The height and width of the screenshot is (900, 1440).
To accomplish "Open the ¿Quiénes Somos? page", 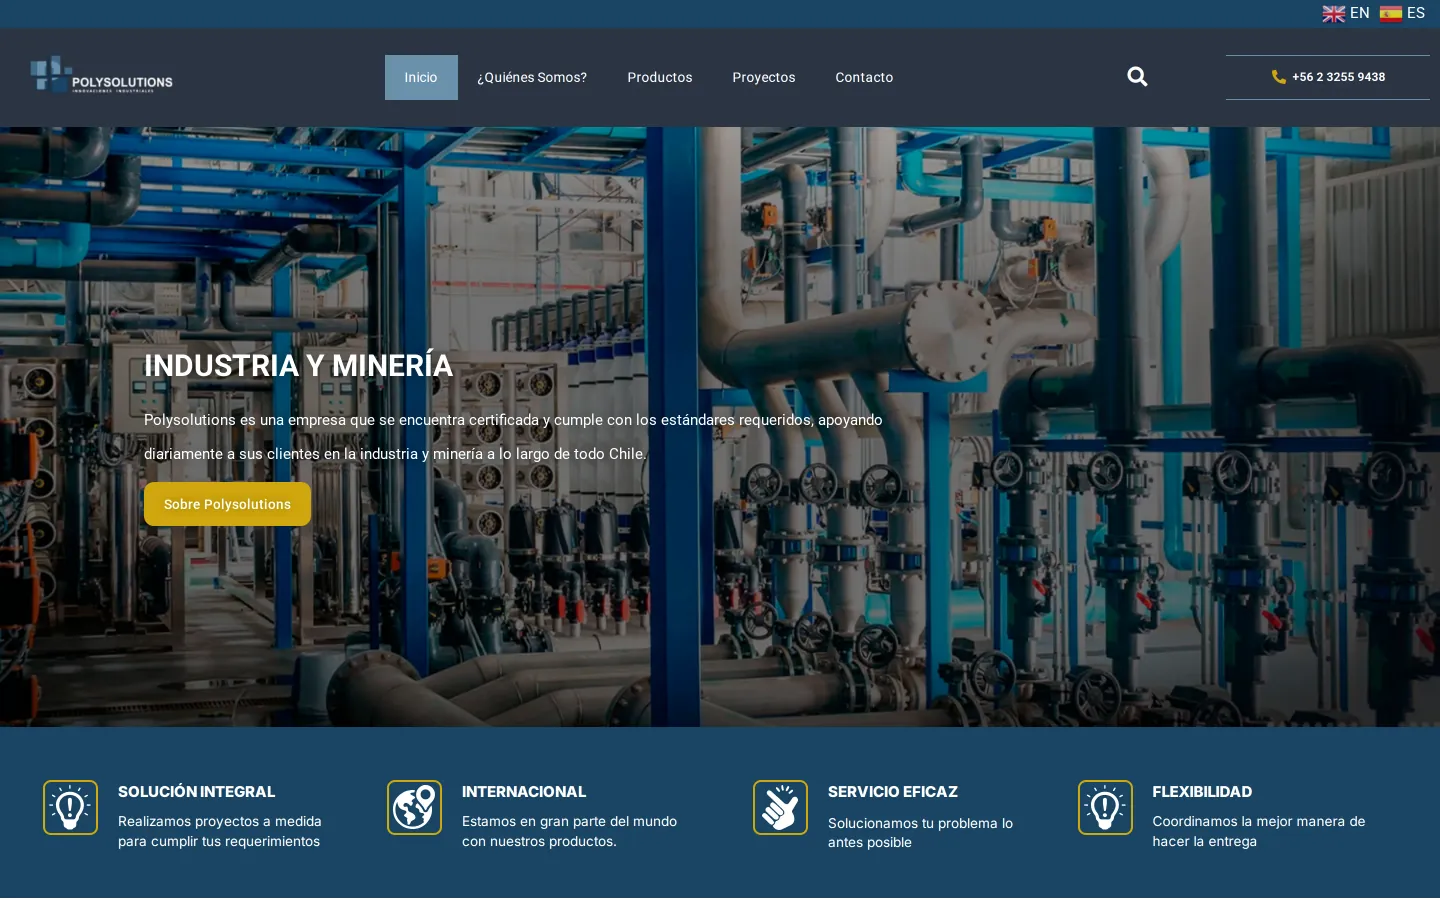I will click(532, 77).
